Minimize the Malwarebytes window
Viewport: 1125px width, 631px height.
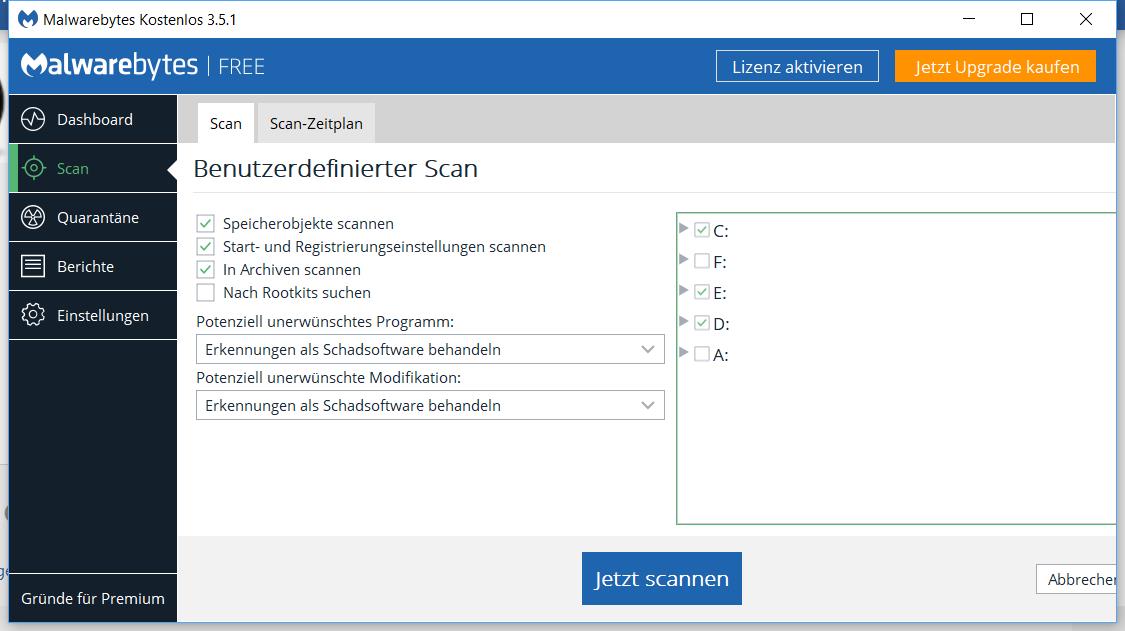(x=969, y=19)
